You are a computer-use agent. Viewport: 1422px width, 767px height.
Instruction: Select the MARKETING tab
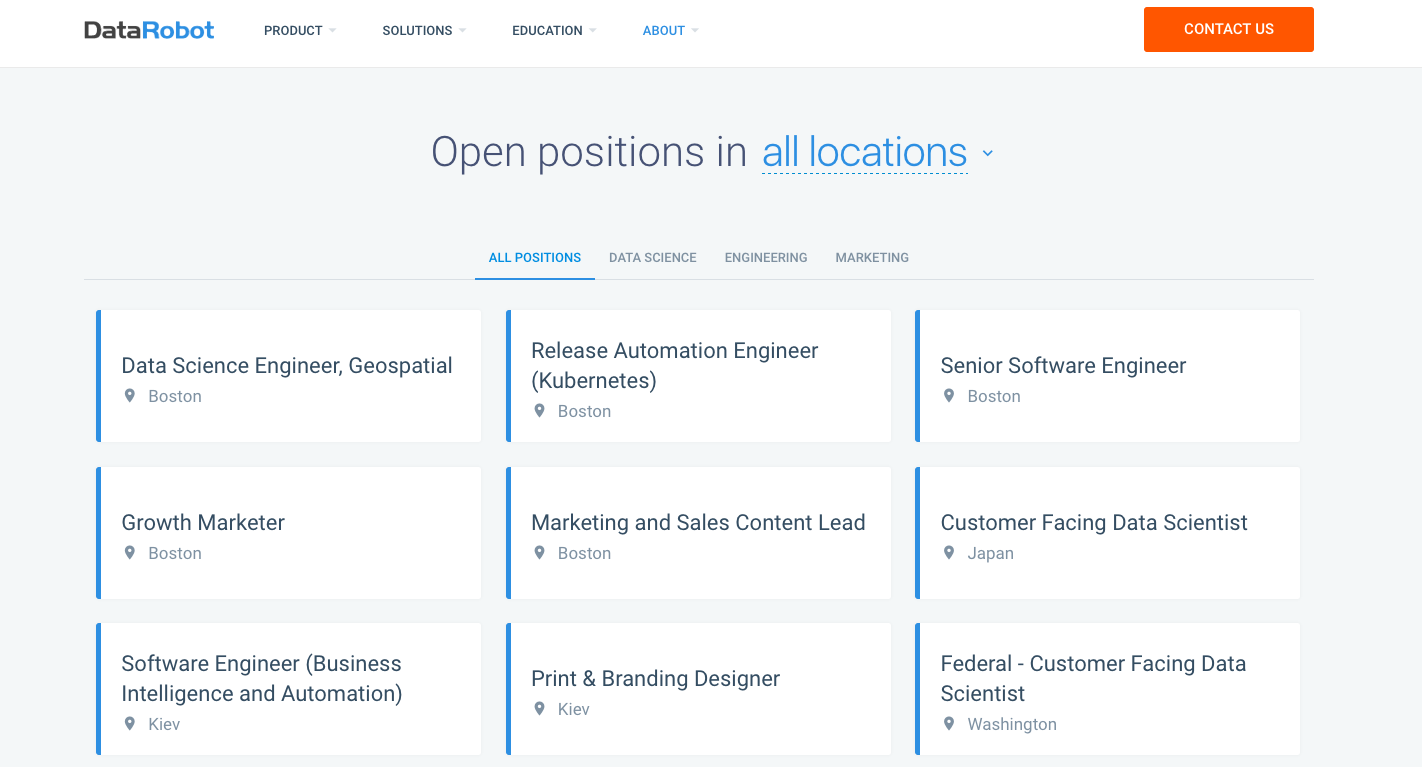point(871,257)
